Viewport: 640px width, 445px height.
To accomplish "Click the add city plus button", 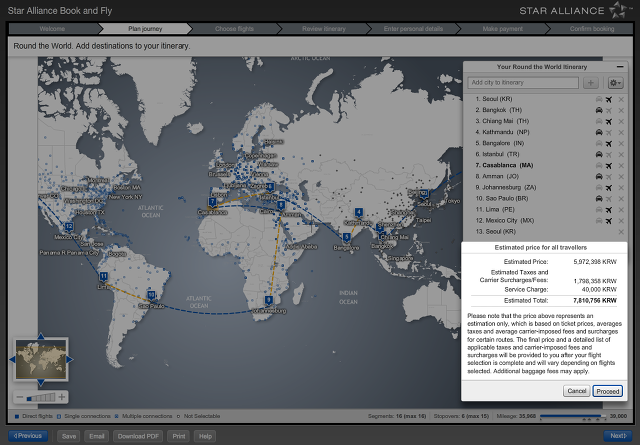I will [590, 83].
